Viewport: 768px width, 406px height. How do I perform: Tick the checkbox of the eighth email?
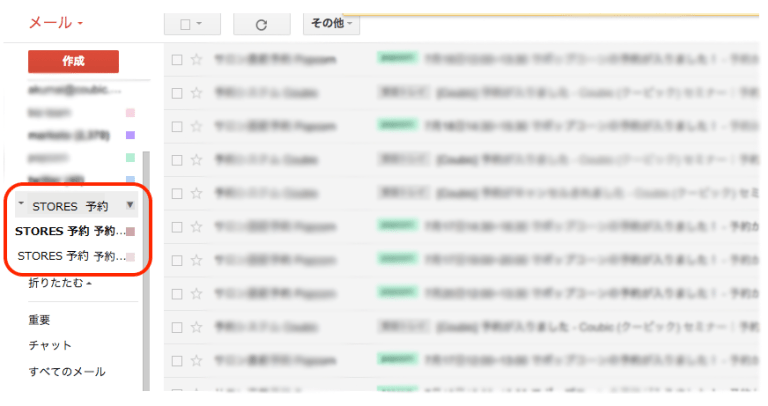pos(177,294)
